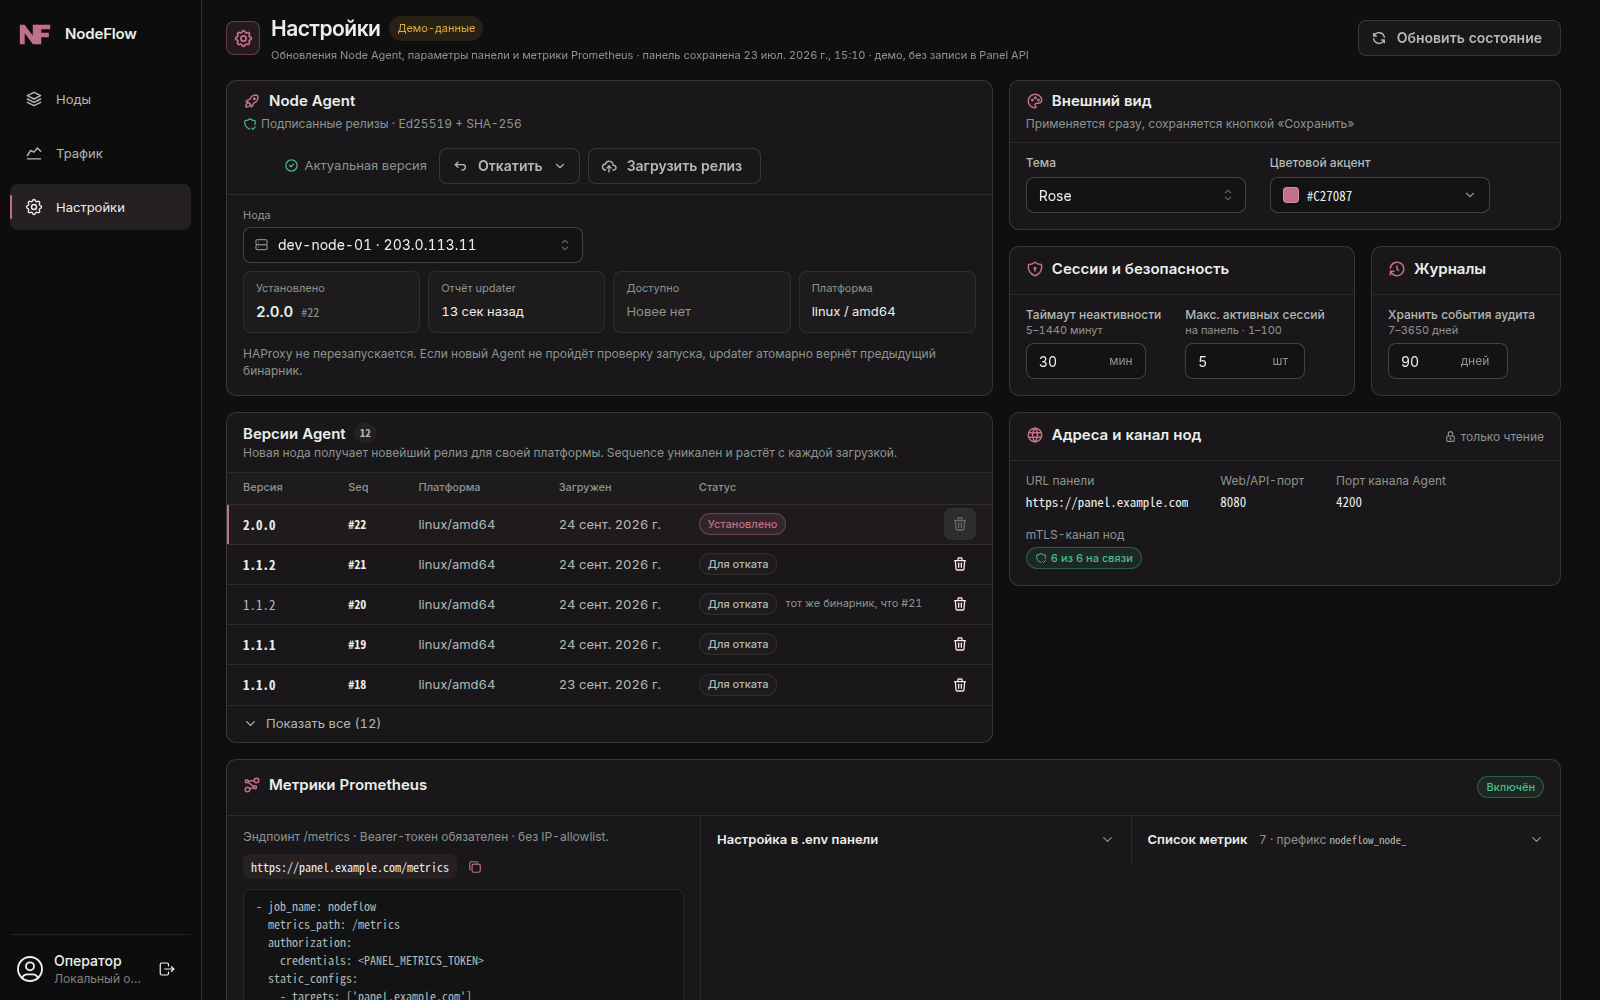Click the 6 из 6 на связи badge

(1084, 558)
